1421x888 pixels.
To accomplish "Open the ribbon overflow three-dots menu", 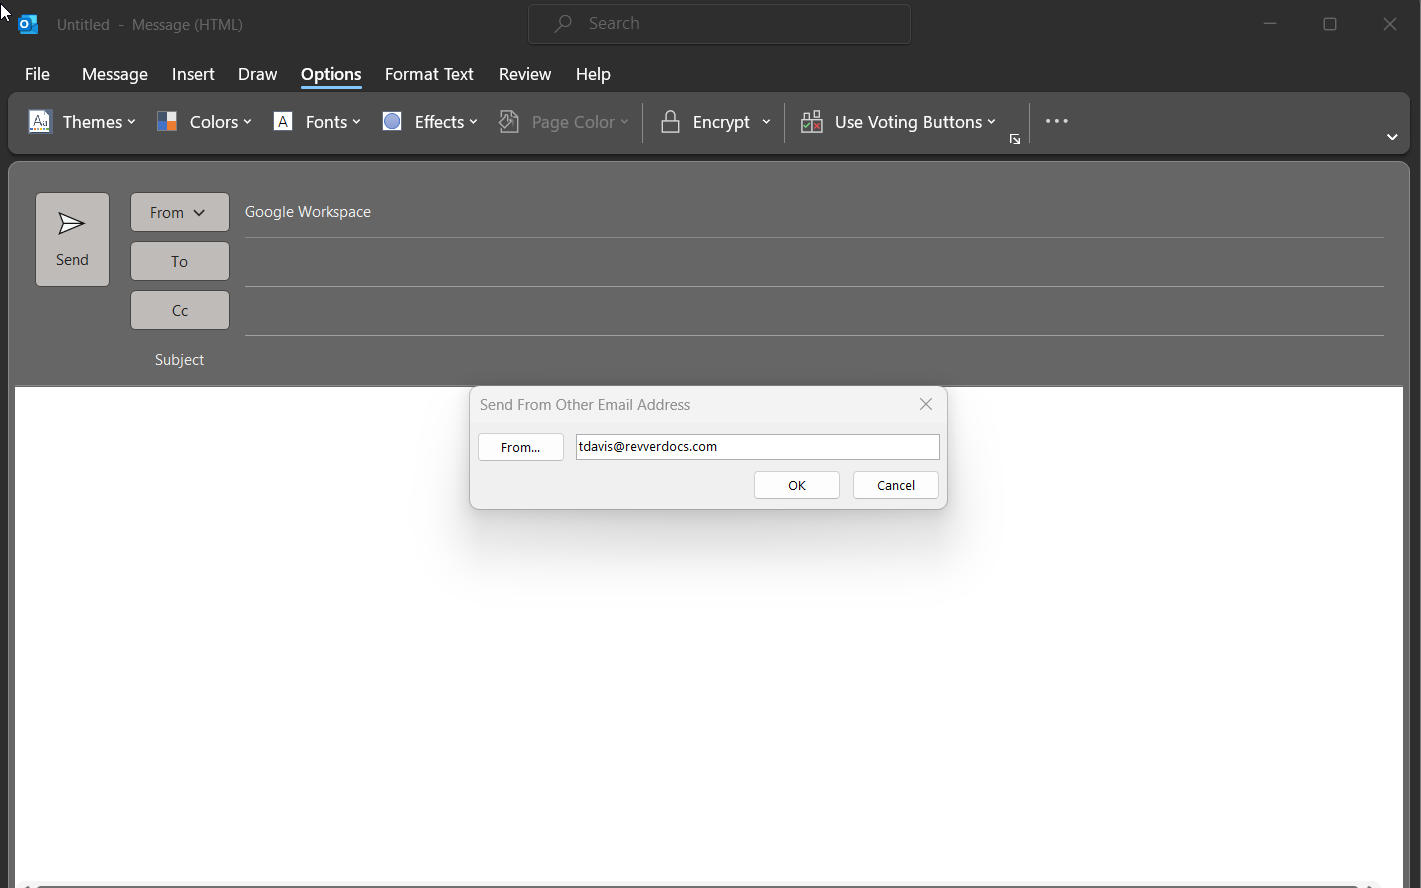I will [x=1057, y=121].
